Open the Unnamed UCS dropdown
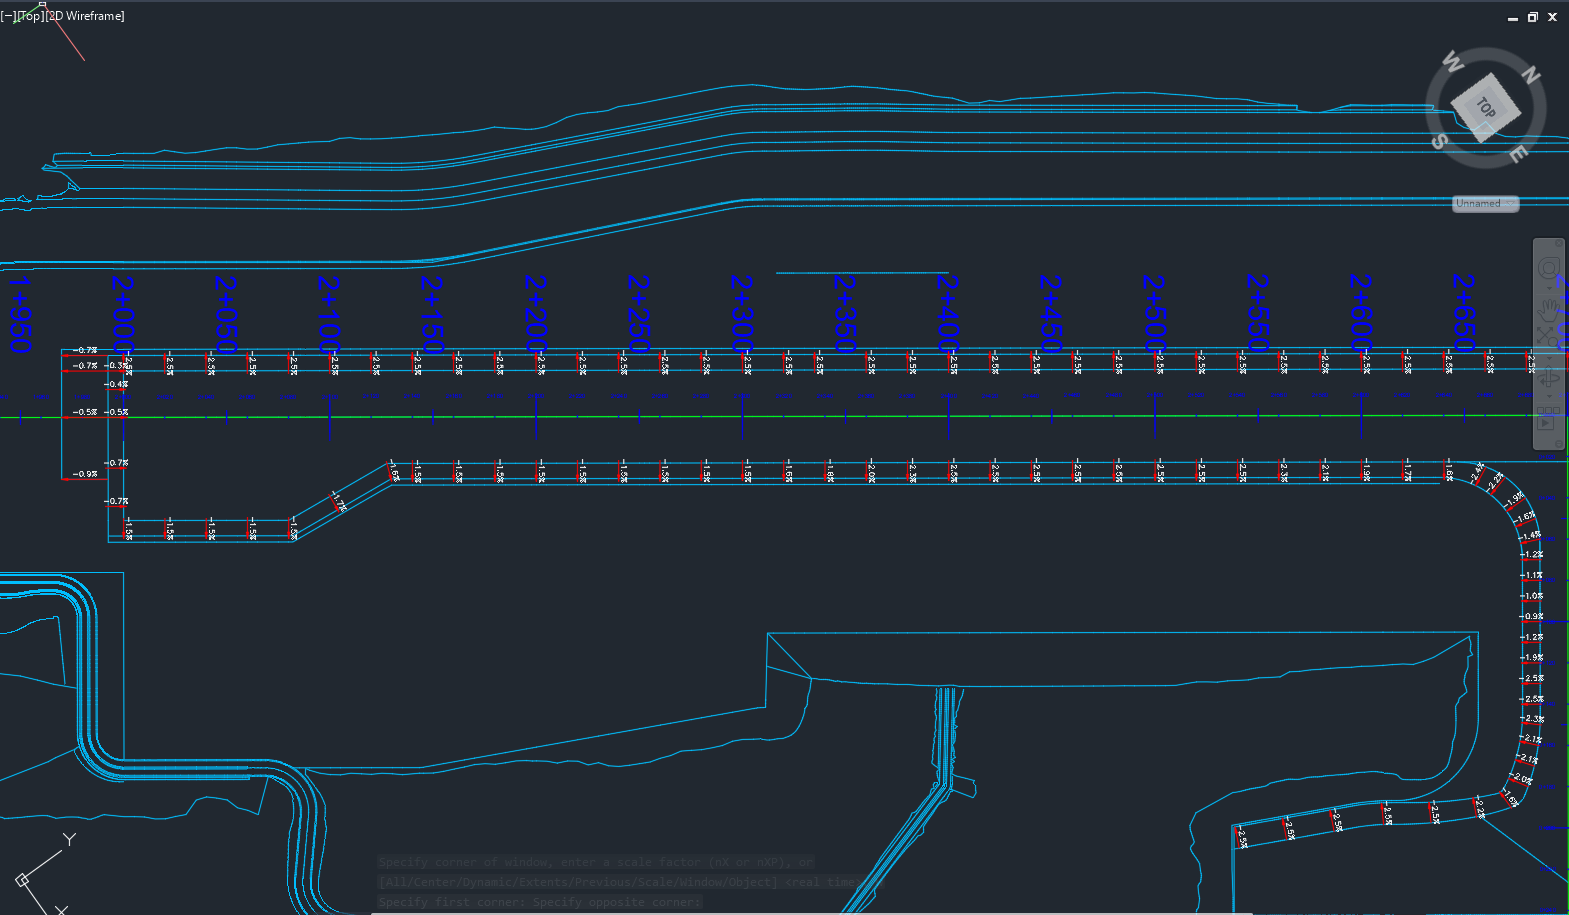Screen dimensions: 1569x915 point(1486,203)
